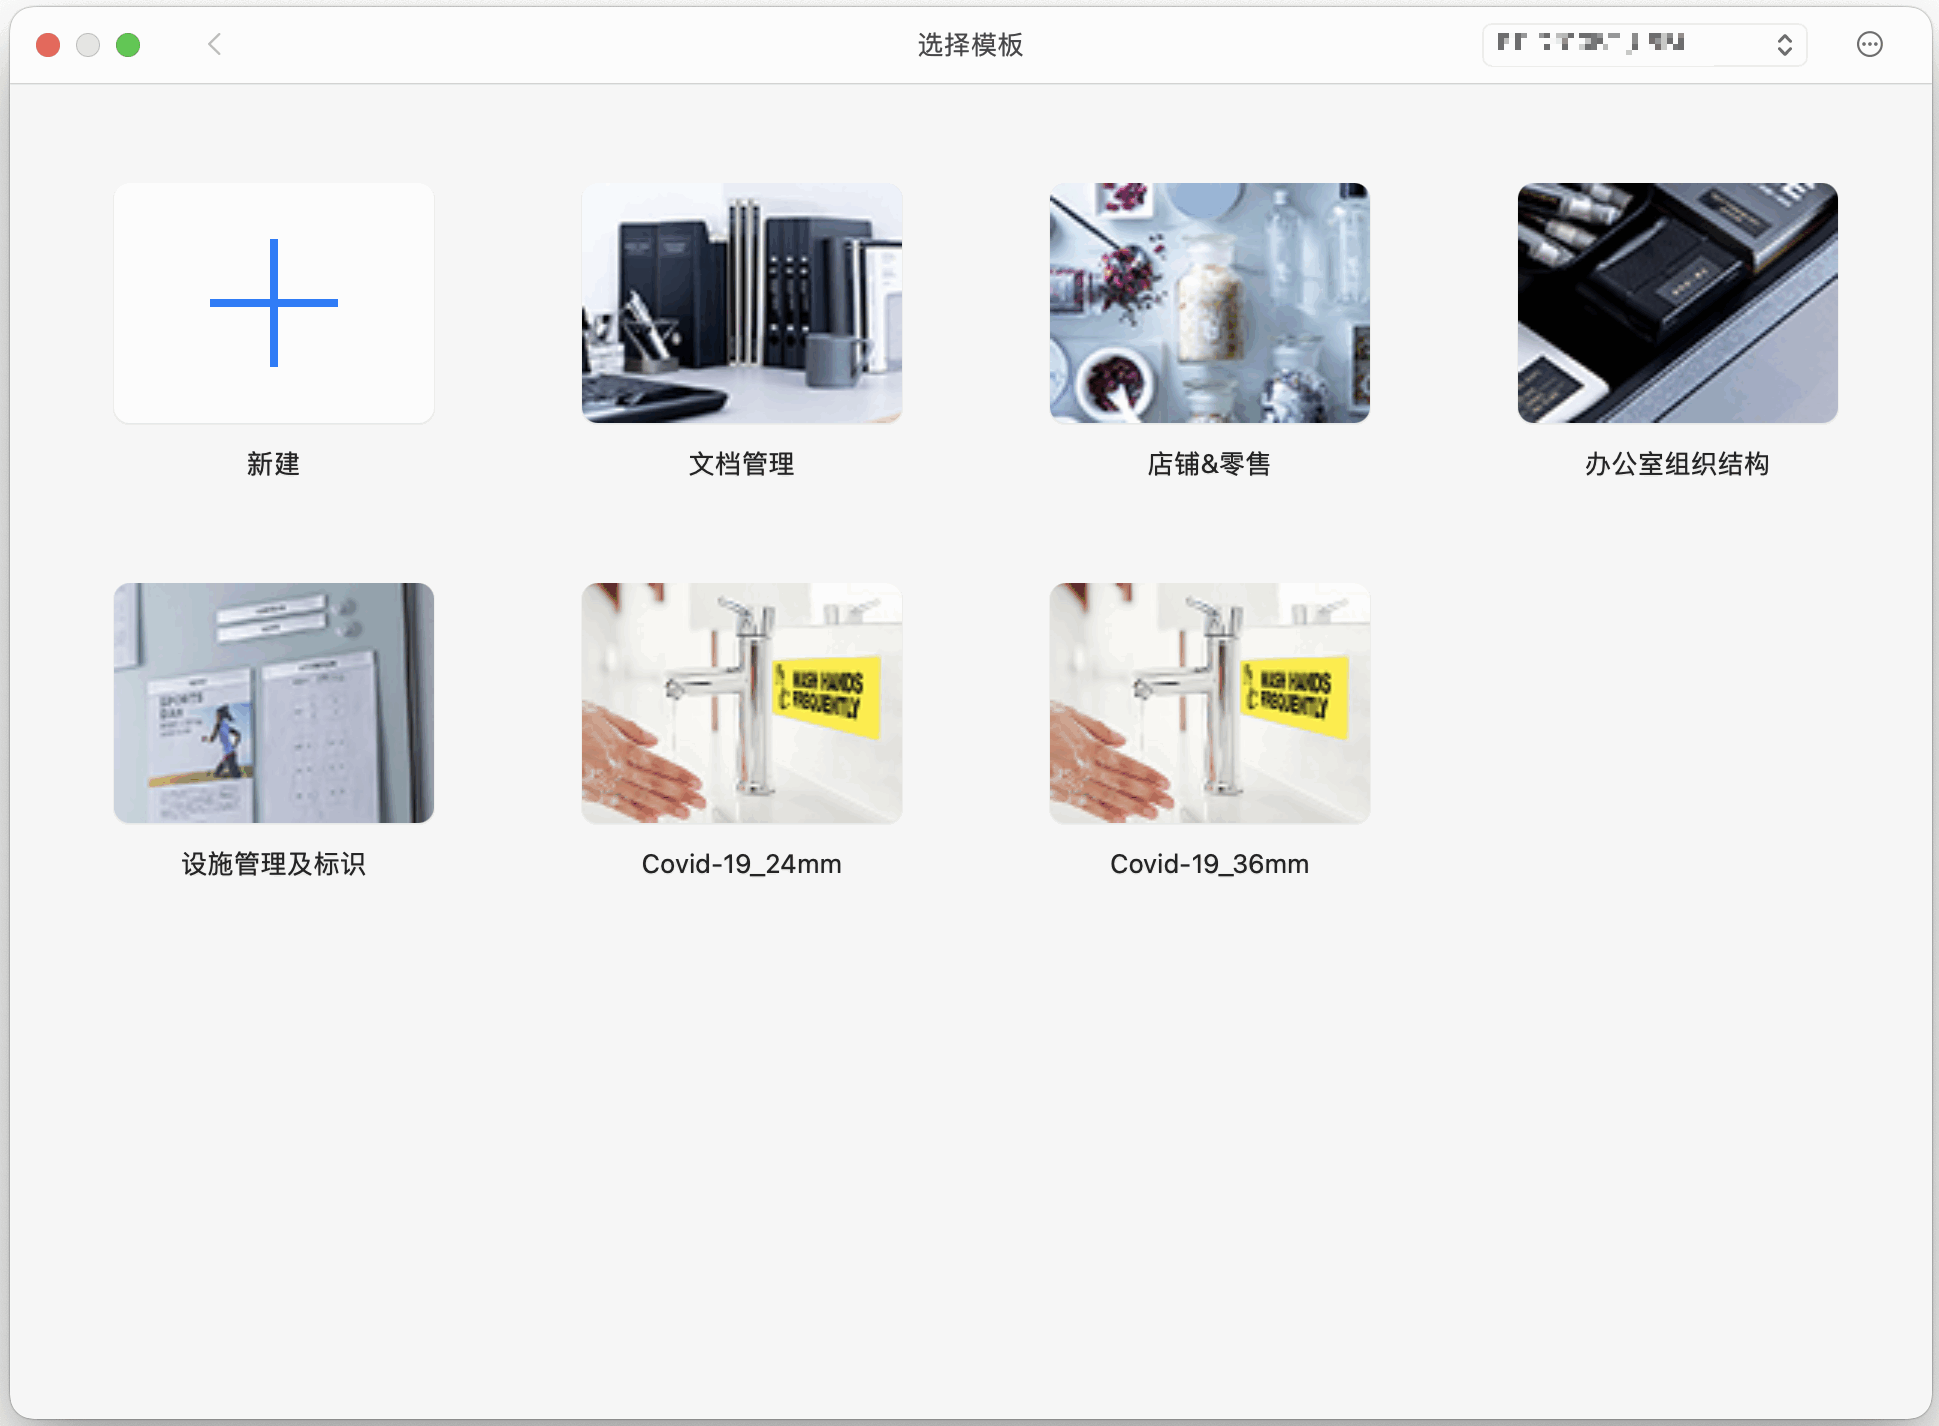
Task: Click the Covid-19_24mm label text
Action: [x=741, y=864]
